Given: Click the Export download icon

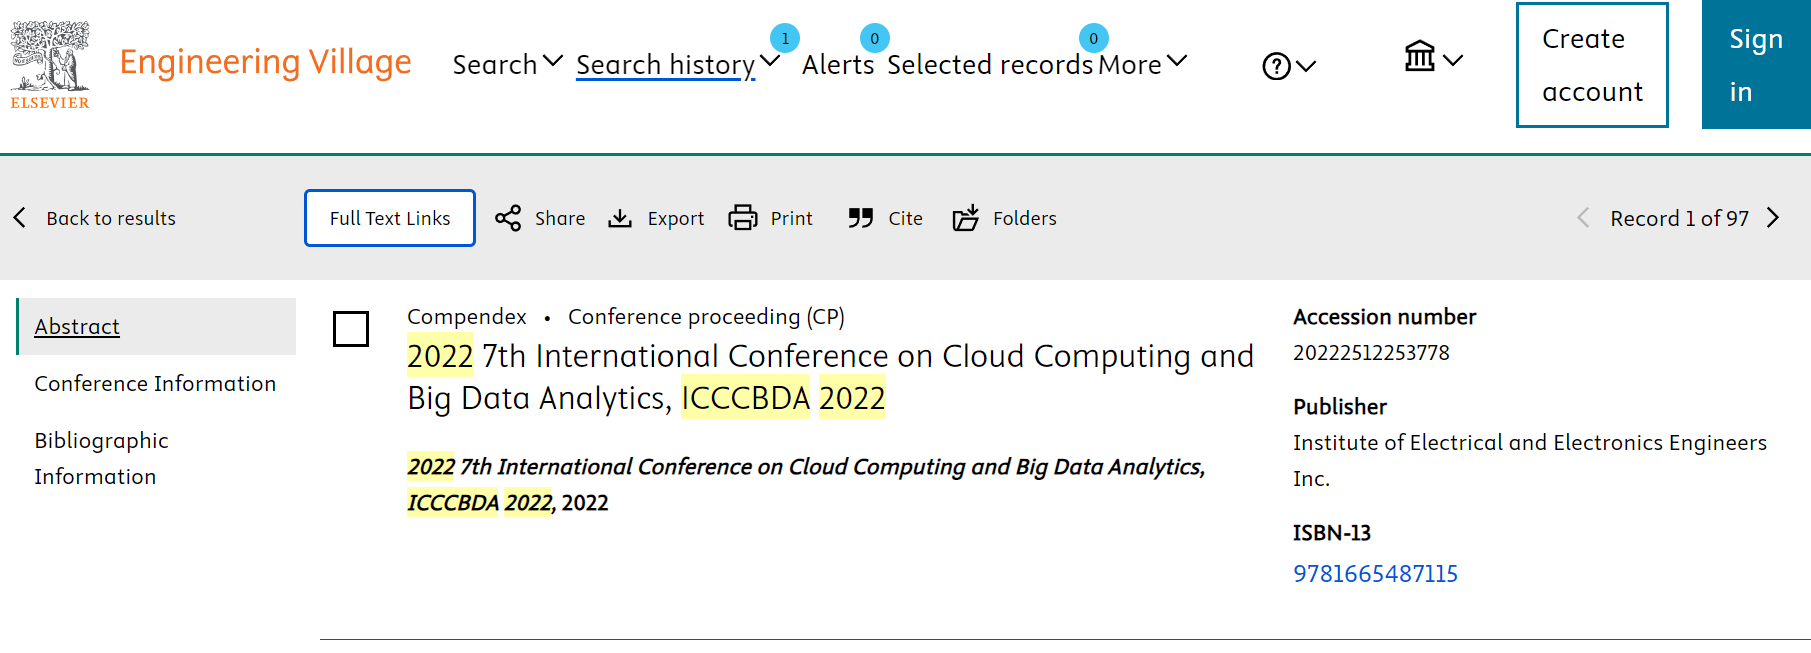Looking at the screenshot, I should click(620, 218).
